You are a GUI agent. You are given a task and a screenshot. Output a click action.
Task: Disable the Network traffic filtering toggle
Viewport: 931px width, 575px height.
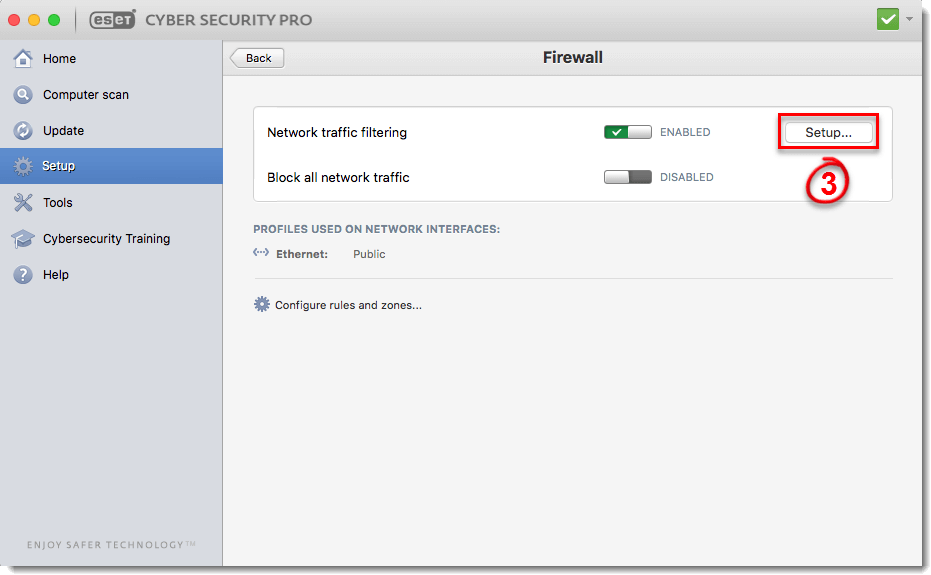(628, 132)
